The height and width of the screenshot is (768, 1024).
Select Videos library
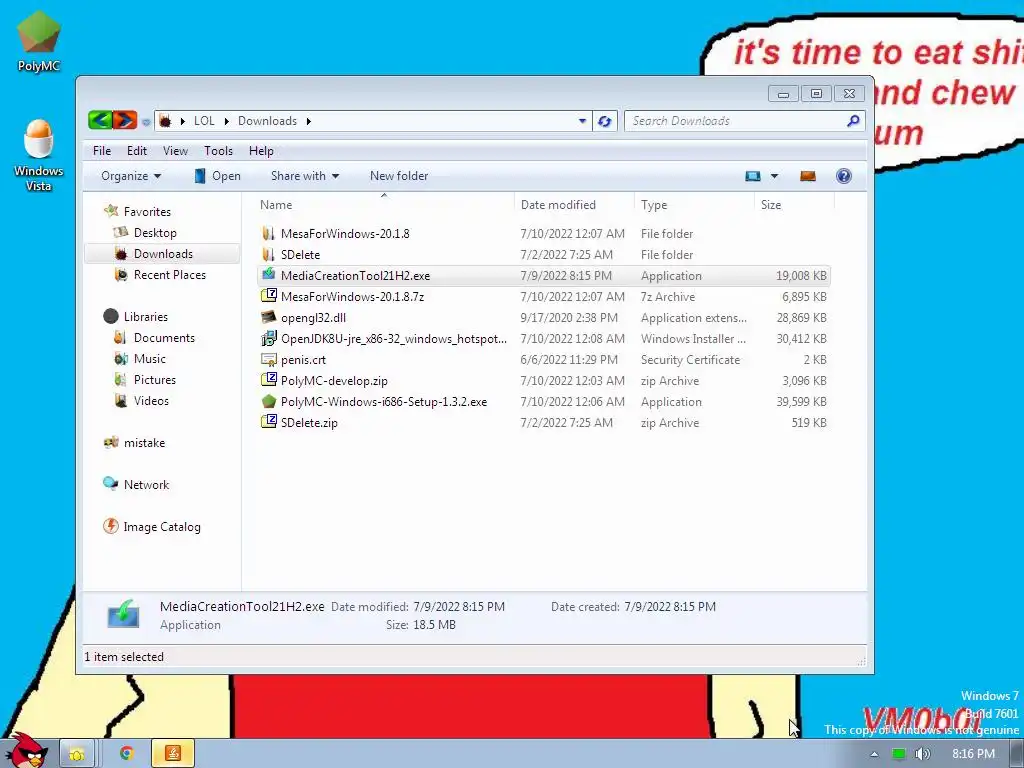(x=142, y=400)
